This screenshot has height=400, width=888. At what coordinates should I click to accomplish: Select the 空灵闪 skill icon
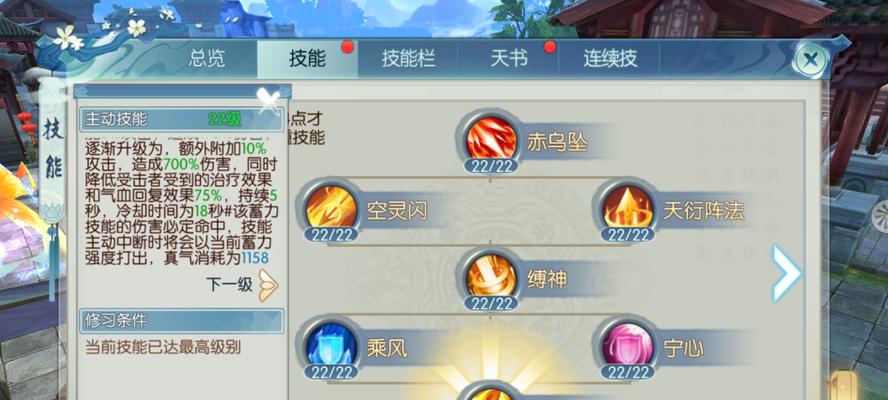pos(331,209)
